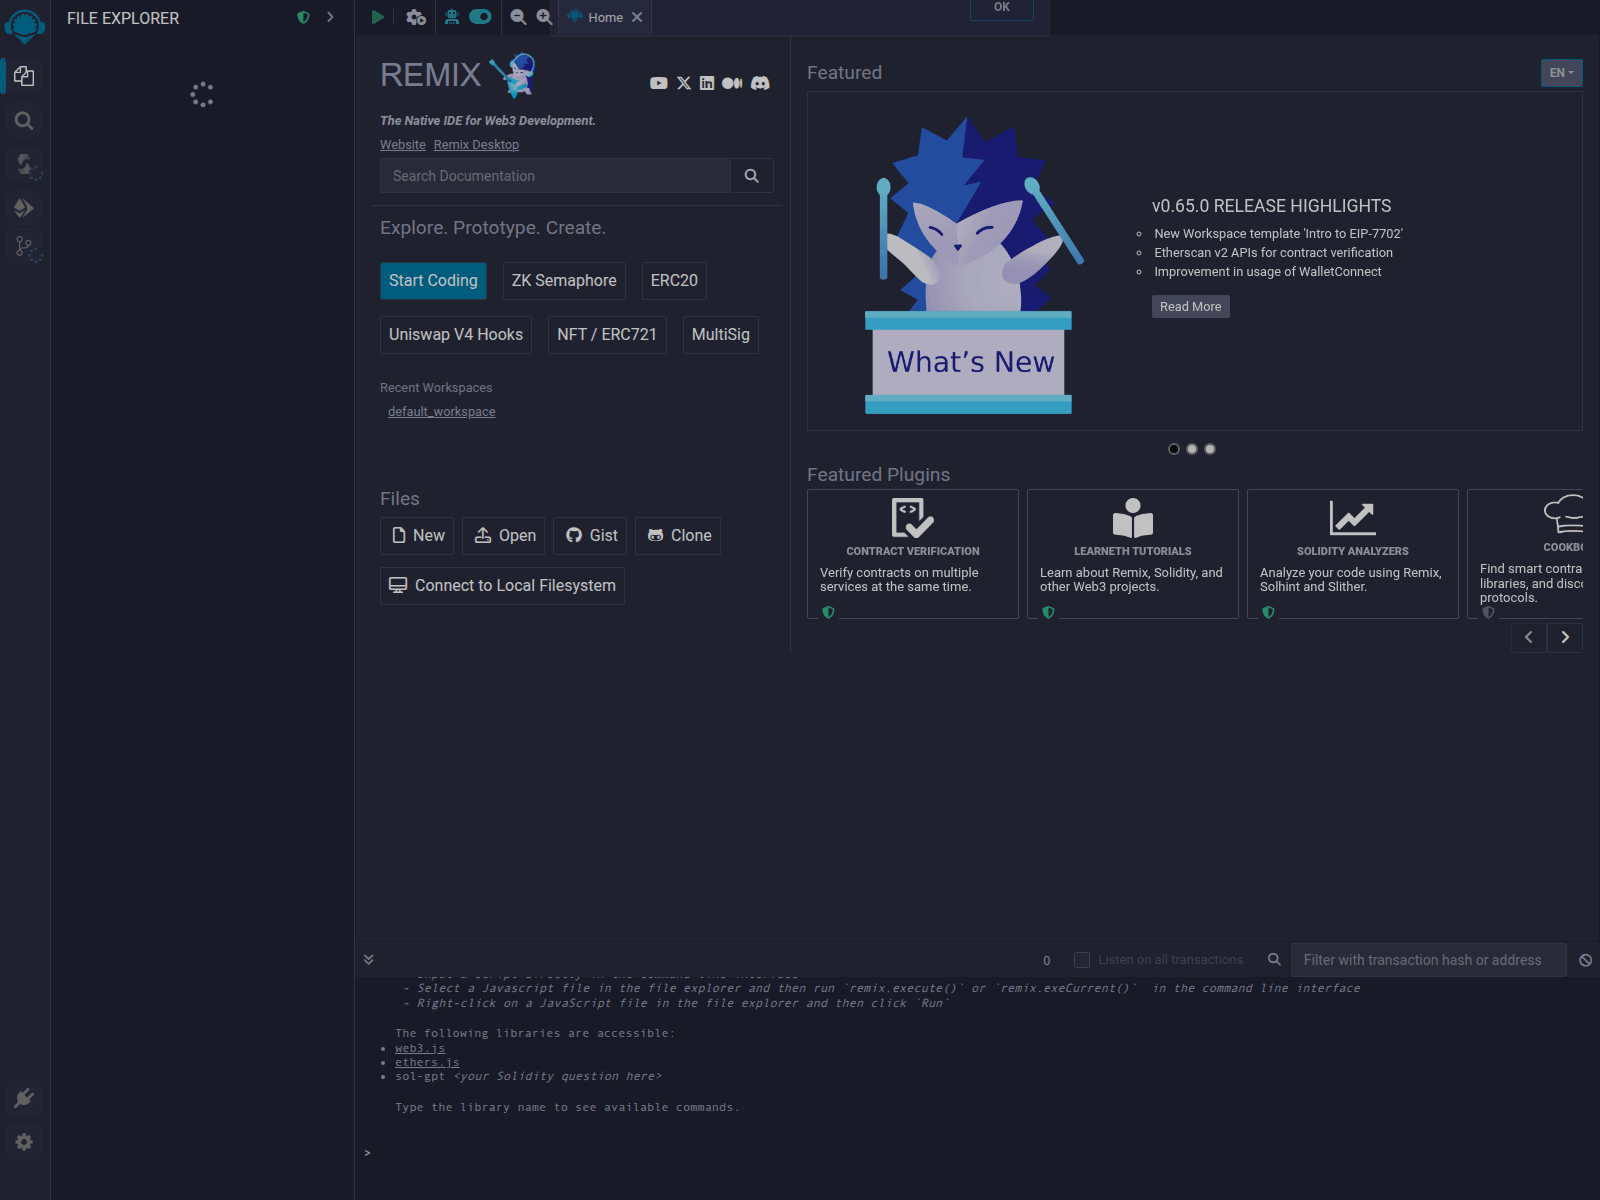Select the first carousel dot
Viewport: 1600px width, 1200px height.
pos(1174,449)
